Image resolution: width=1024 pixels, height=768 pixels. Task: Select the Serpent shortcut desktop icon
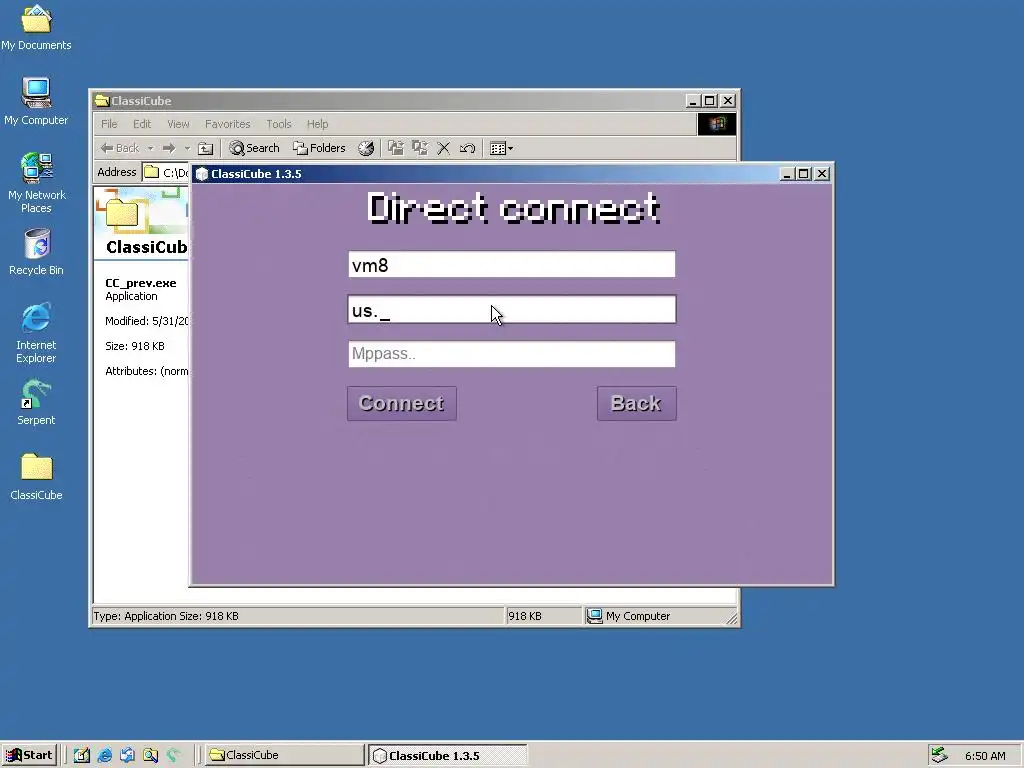pos(36,402)
